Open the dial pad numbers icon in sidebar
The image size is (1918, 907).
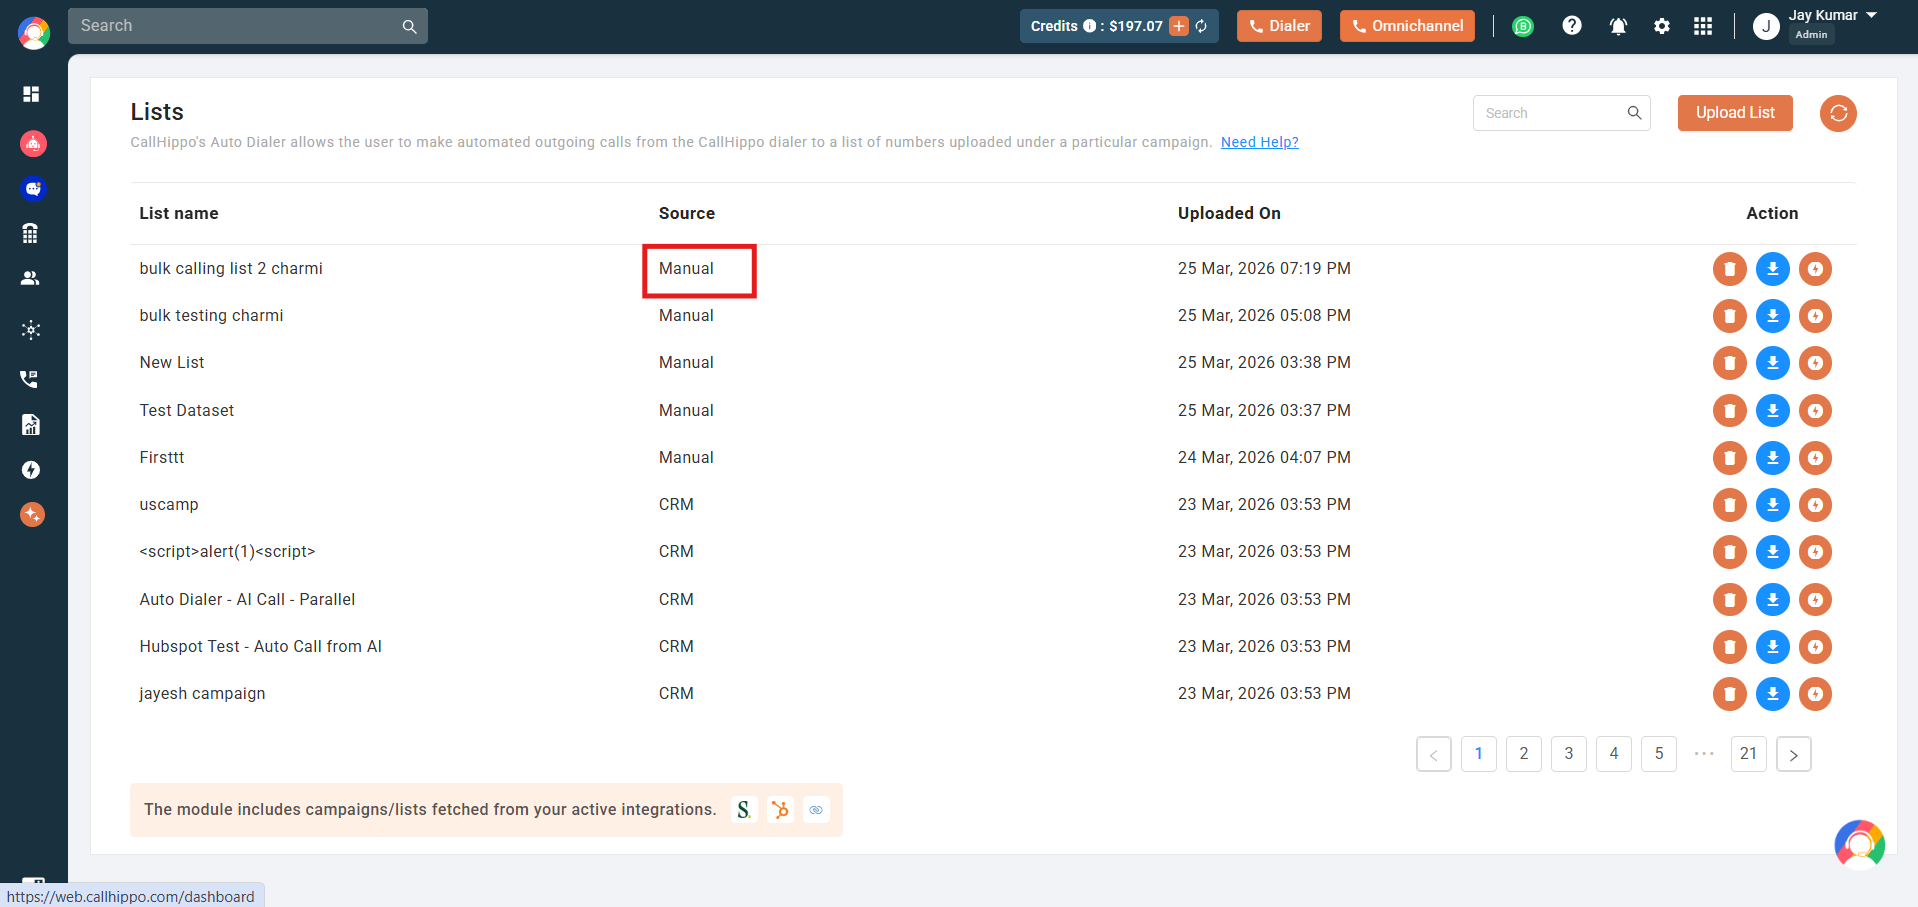[31, 233]
